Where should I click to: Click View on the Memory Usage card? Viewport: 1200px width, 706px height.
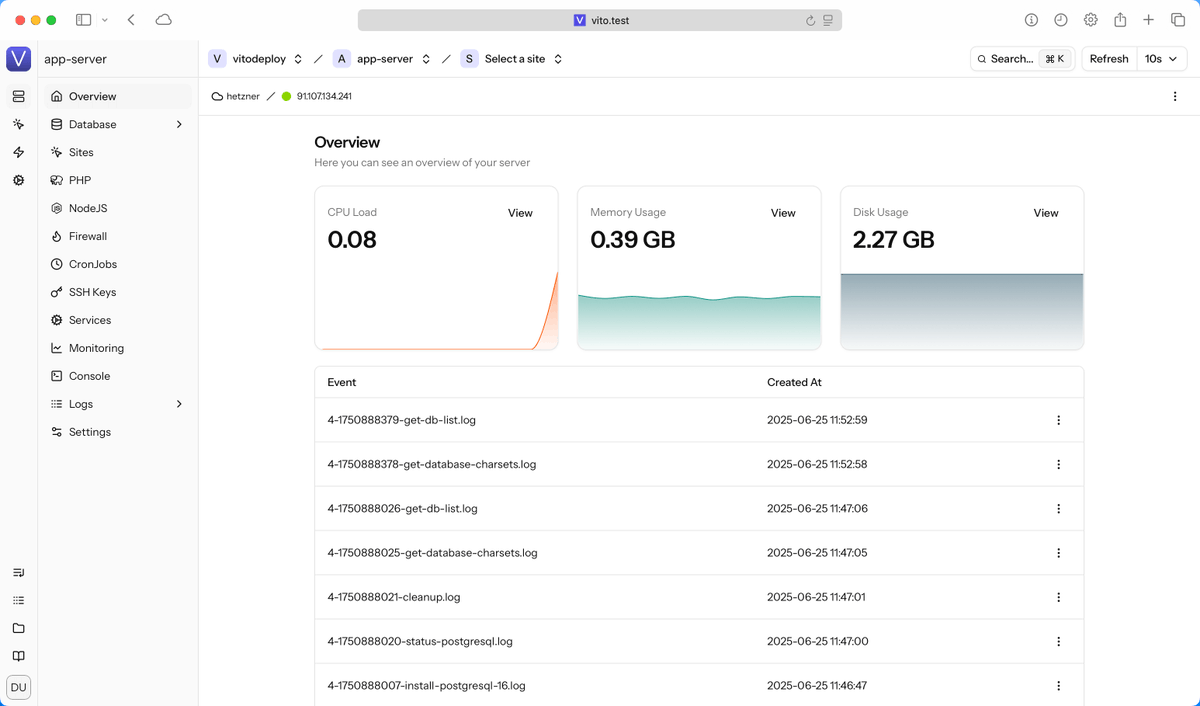click(783, 212)
